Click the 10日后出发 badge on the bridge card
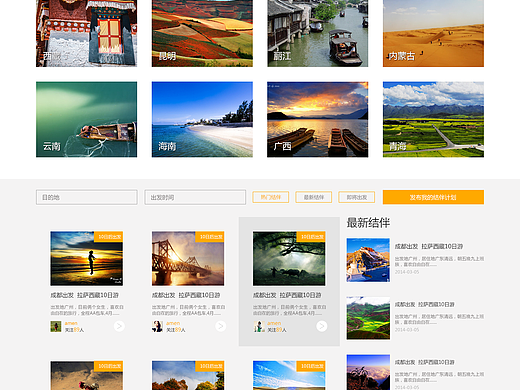520x390 pixels. coord(210,237)
